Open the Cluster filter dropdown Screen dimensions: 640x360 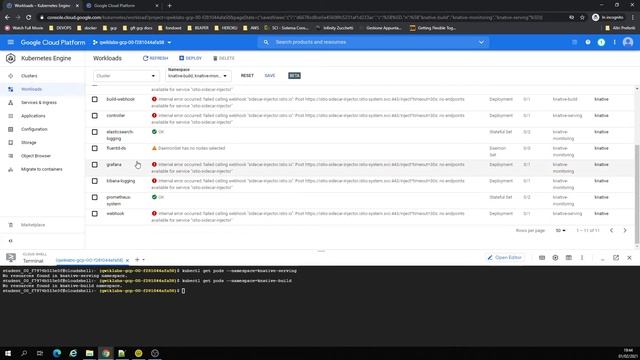tap(126, 76)
